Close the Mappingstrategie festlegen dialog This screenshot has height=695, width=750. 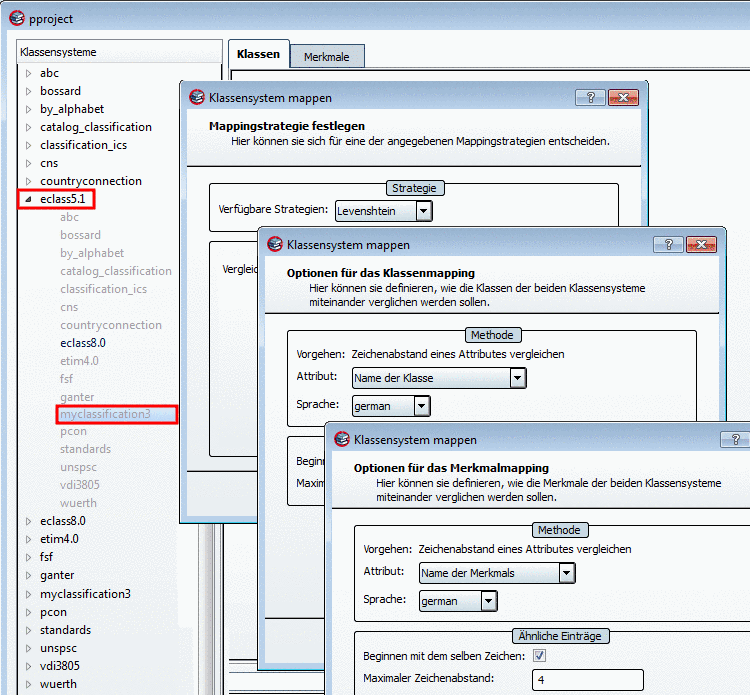[623, 98]
